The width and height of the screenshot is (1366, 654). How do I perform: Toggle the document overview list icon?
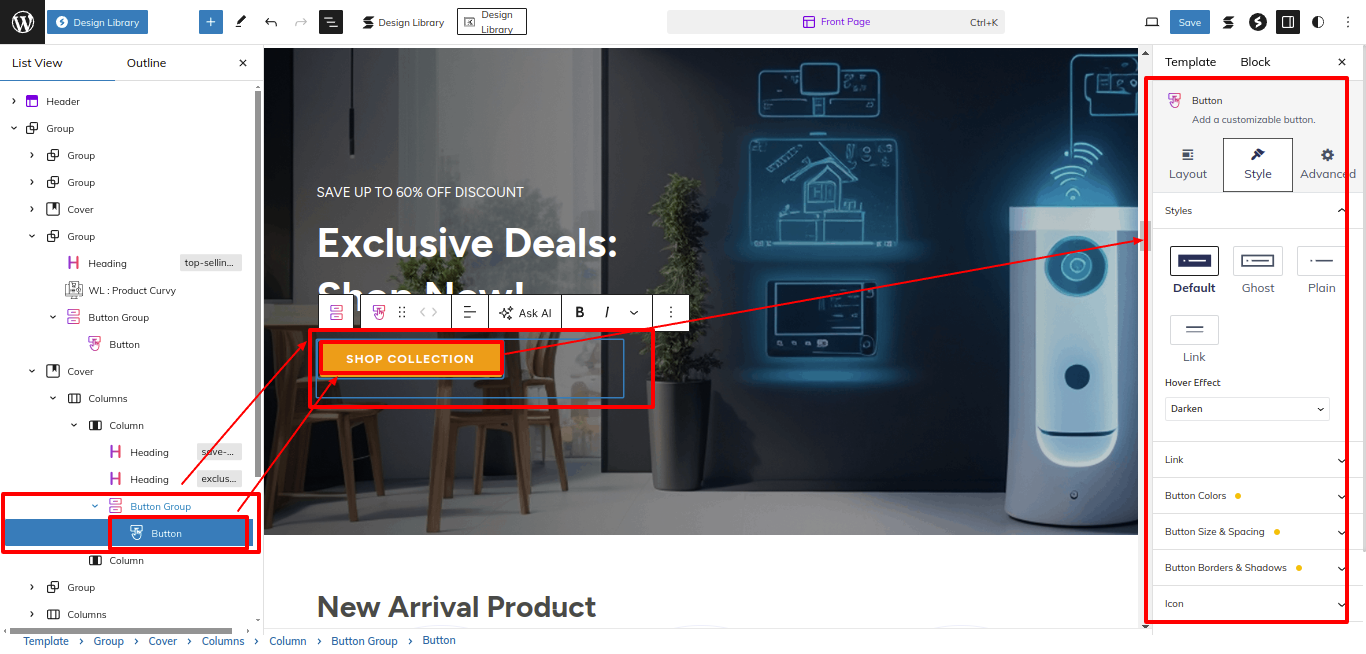331,22
